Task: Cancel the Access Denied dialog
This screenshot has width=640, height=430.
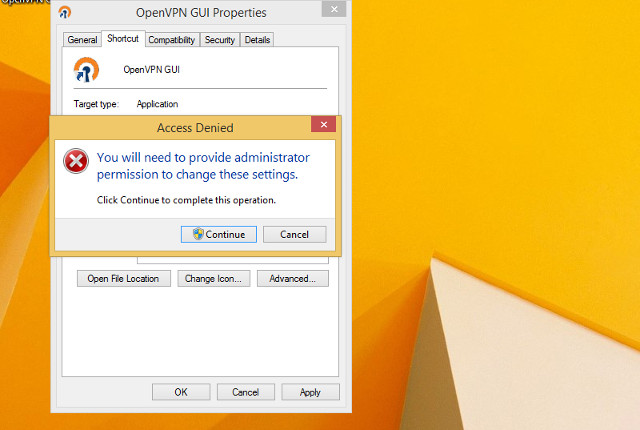Action: [295, 235]
